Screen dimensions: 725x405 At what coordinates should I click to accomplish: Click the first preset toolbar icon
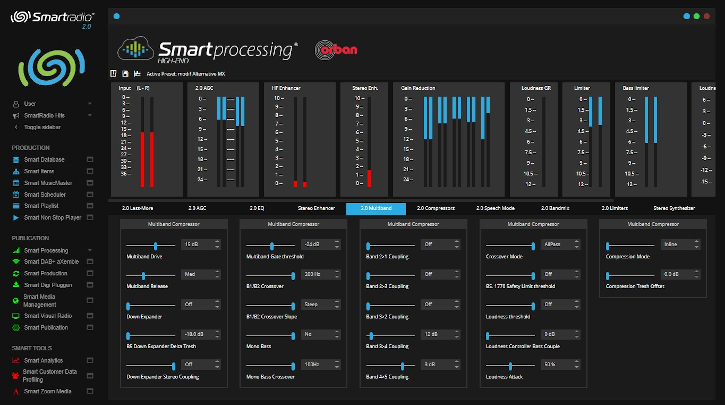(113, 74)
